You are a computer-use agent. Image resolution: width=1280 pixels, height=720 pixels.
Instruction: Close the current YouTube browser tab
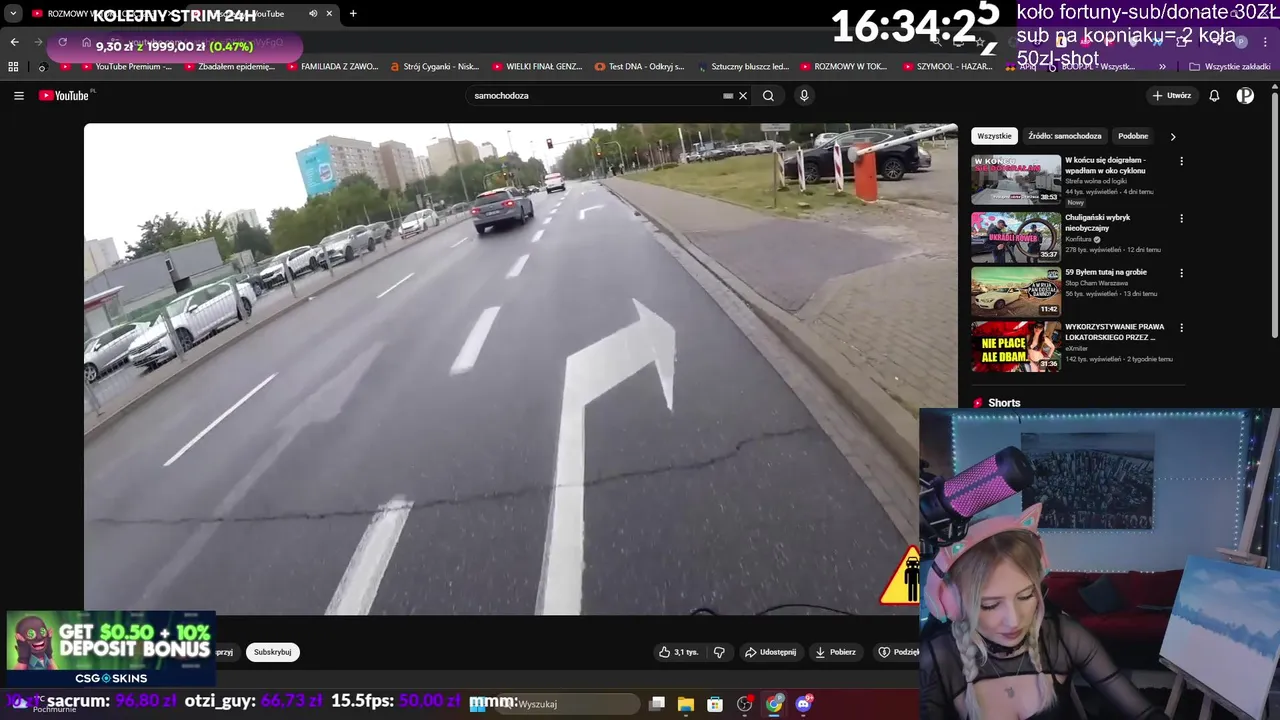click(x=329, y=13)
